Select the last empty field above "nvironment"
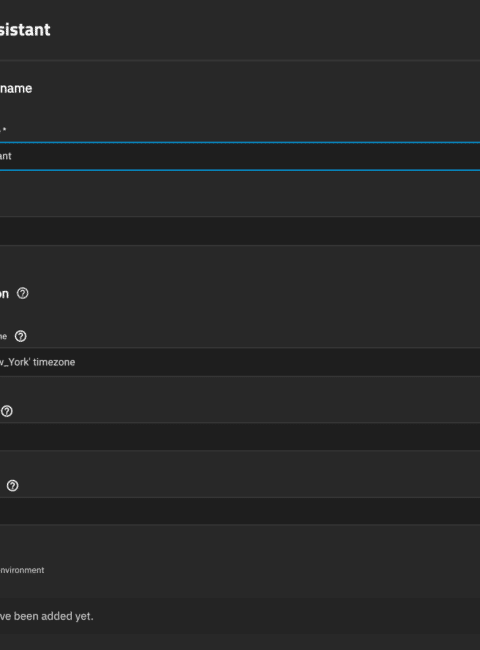480x650 pixels. point(240,511)
